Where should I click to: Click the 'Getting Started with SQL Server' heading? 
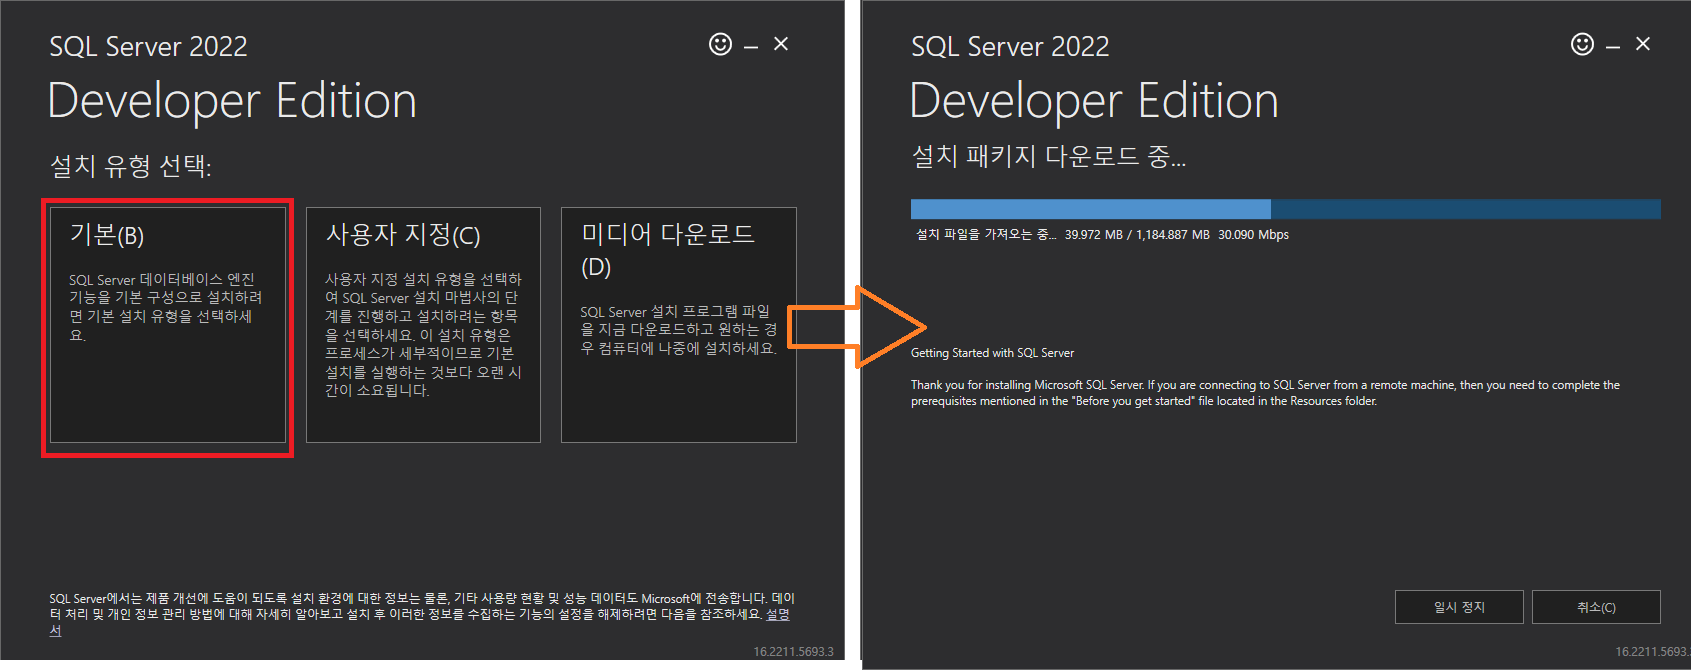(x=992, y=353)
